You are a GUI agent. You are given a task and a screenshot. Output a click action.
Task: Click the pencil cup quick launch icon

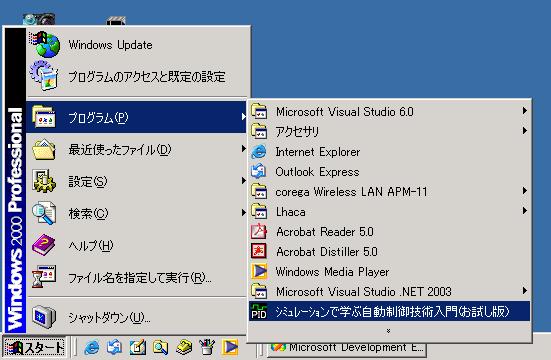click(x=207, y=347)
